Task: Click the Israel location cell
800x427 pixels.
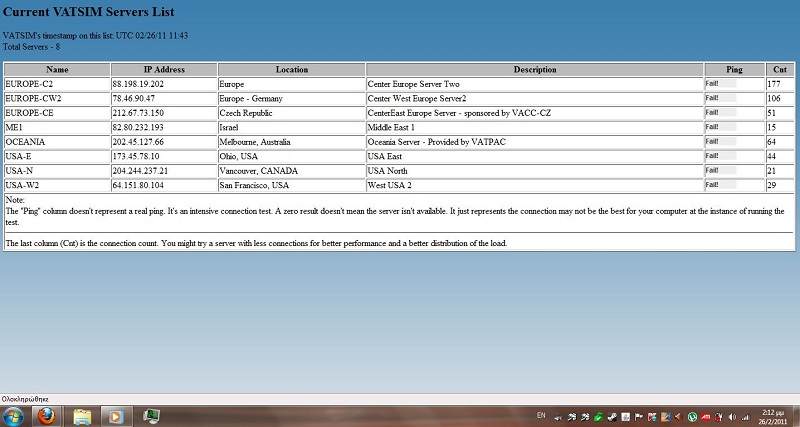Action: [292, 128]
